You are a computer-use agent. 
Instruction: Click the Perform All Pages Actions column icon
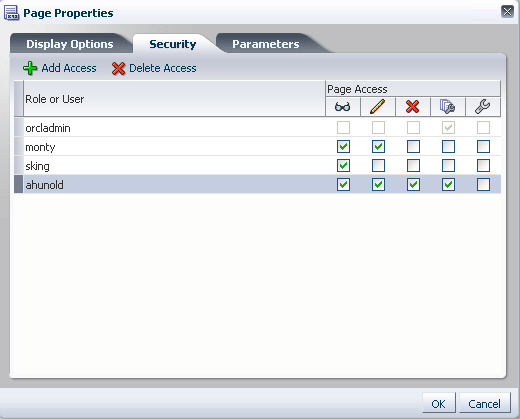447,107
